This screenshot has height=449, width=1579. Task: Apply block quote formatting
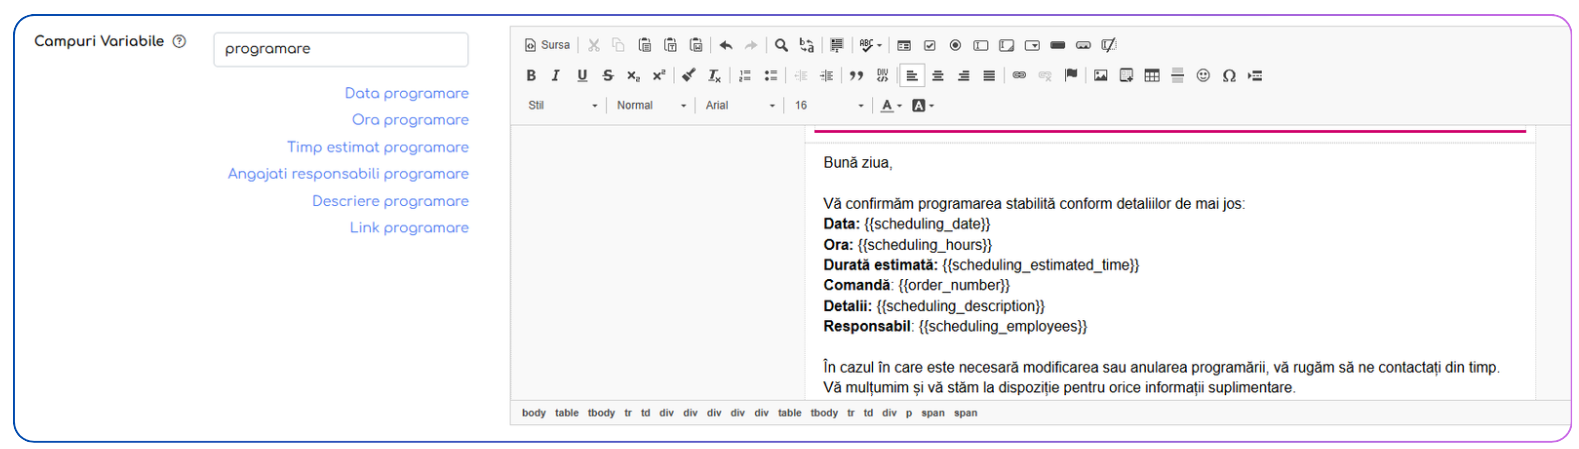[x=856, y=75]
